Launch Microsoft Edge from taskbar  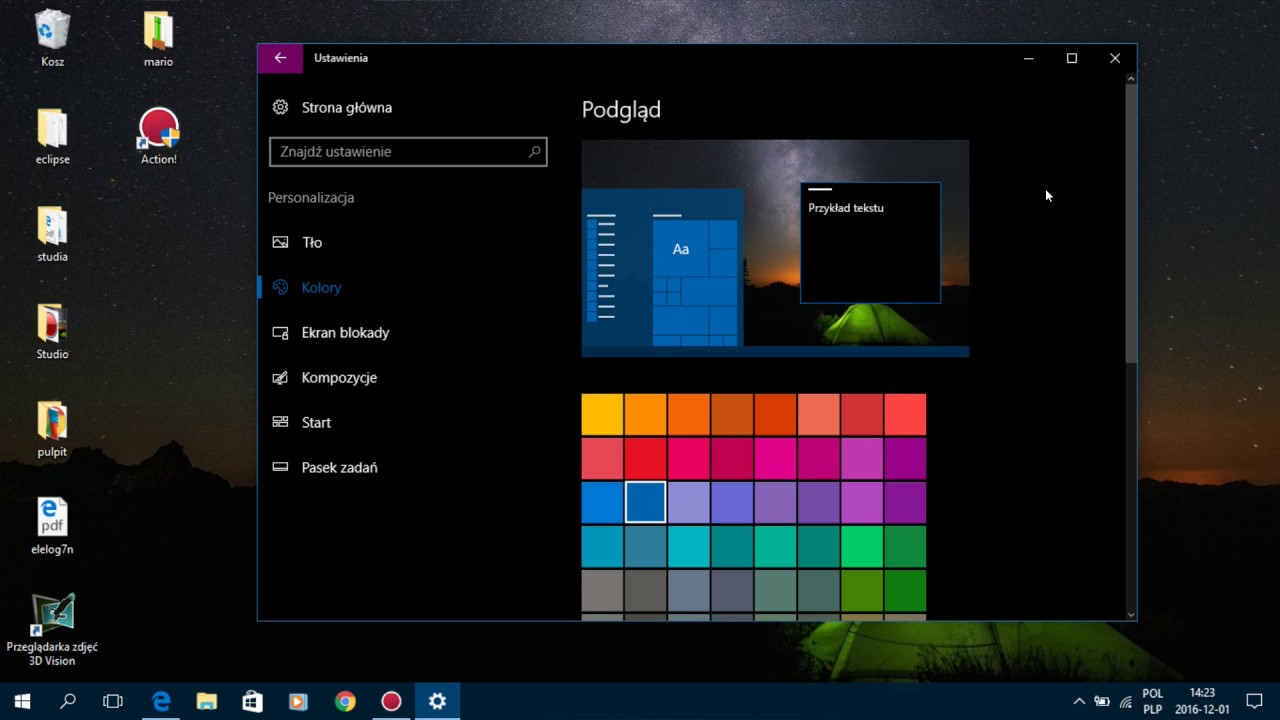tap(161, 701)
